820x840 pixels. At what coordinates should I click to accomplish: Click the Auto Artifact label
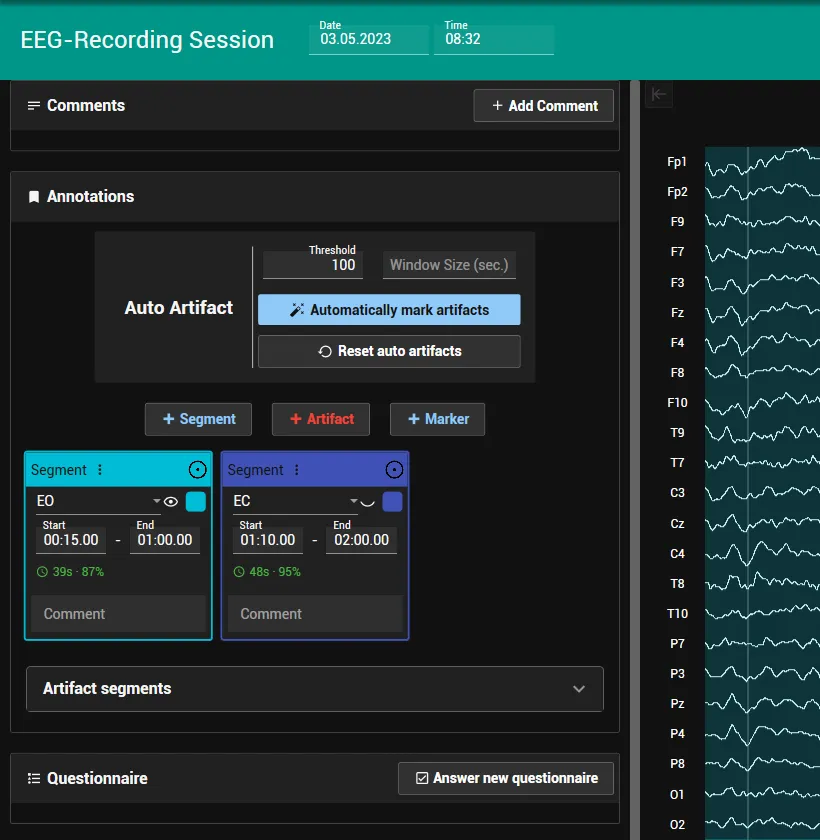tap(178, 308)
